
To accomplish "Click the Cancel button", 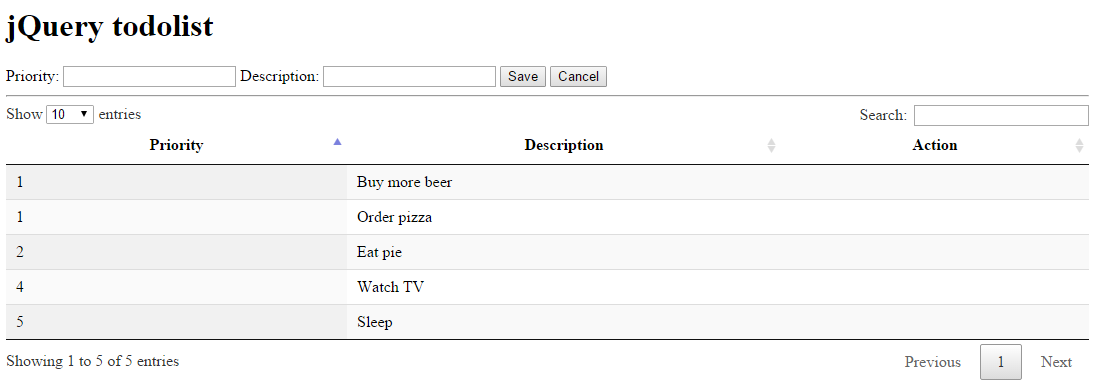I will pos(578,76).
